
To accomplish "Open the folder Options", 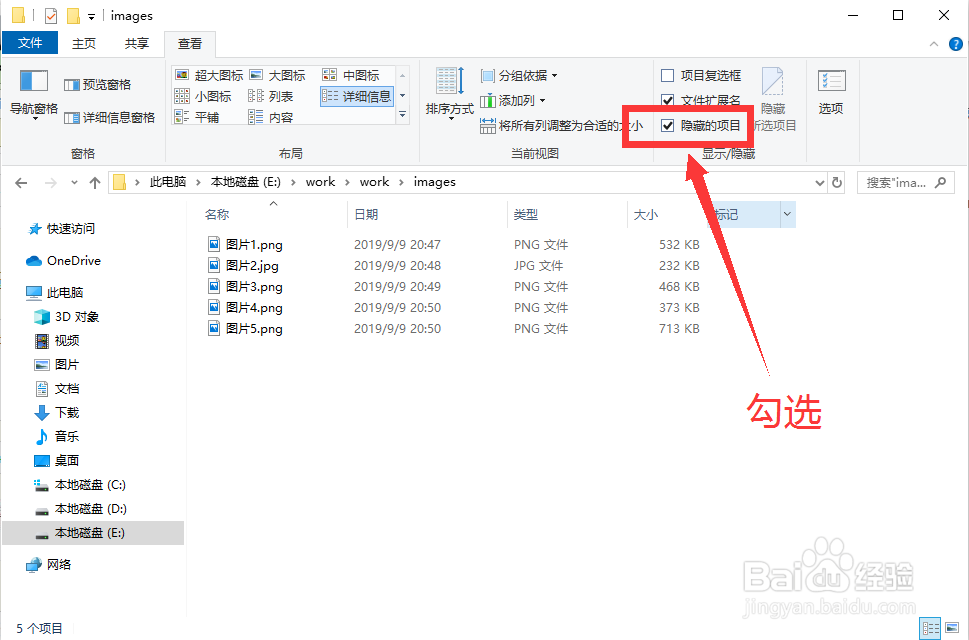I will (832, 95).
